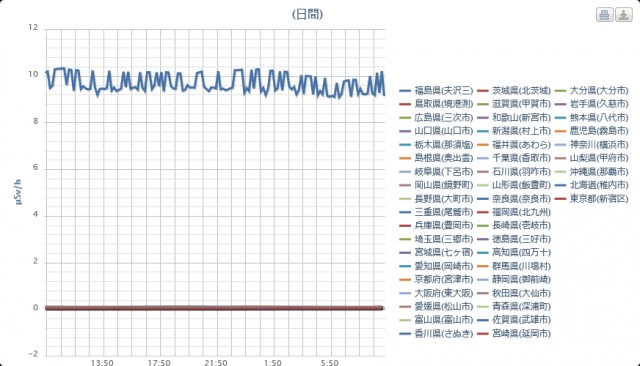Hide the 愛知県(岡崎市) series
This screenshot has width=640, height=366.
tap(436, 266)
